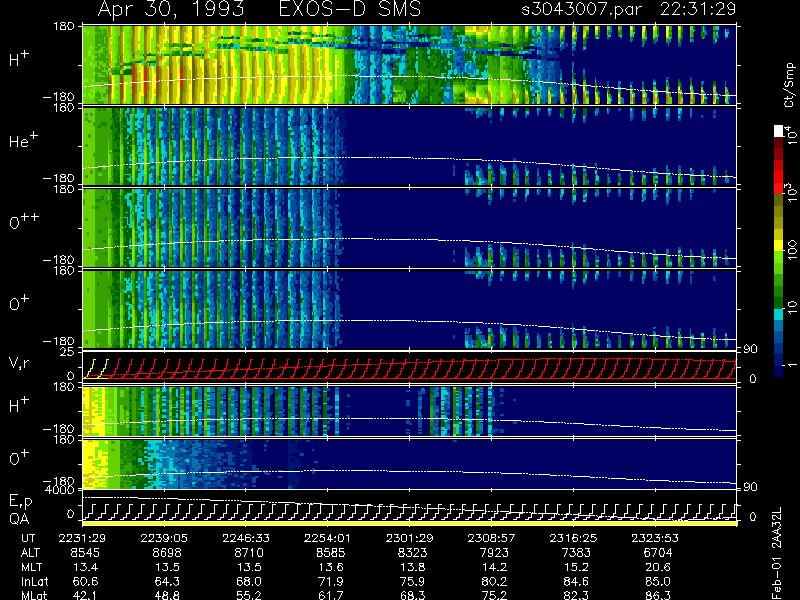Viewport: 800px width, 600px height.
Task: Click UT value '2246:33'
Action: (x=246, y=538)
